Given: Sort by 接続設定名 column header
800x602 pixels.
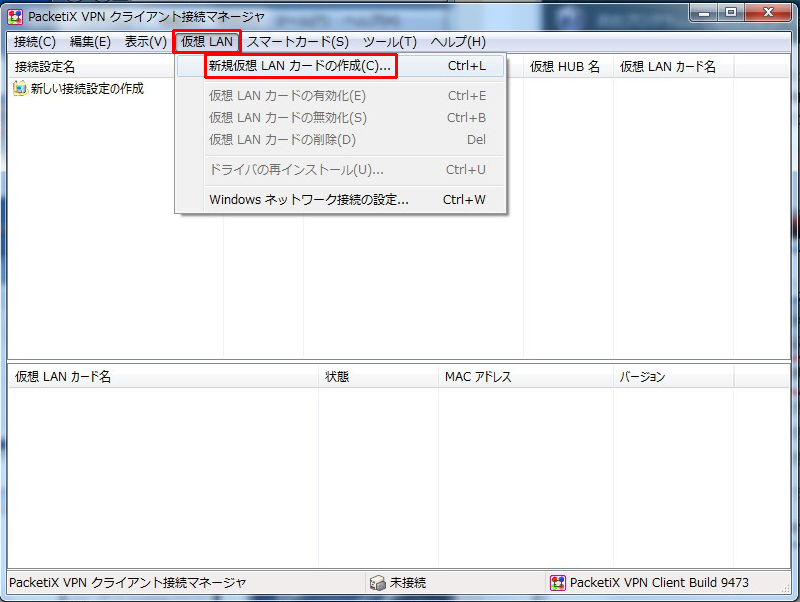Looking at the screenshot, I should 45,67.
